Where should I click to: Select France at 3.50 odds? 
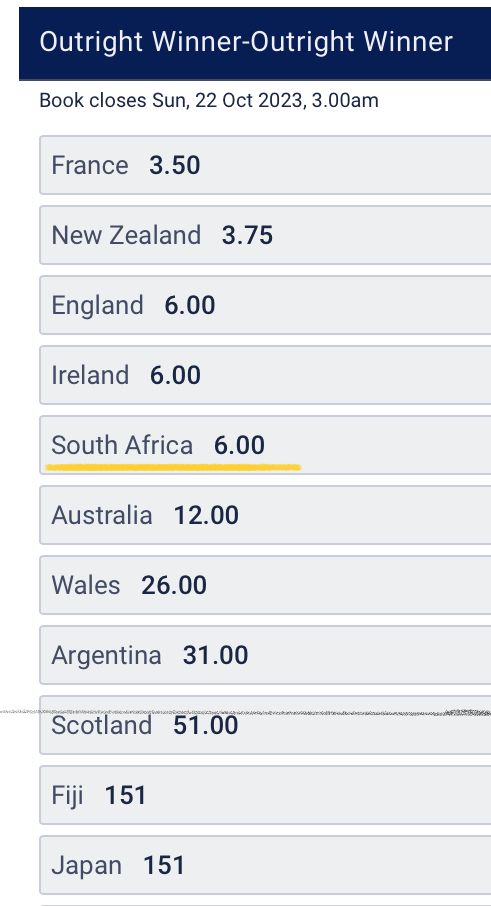[265, 165]
